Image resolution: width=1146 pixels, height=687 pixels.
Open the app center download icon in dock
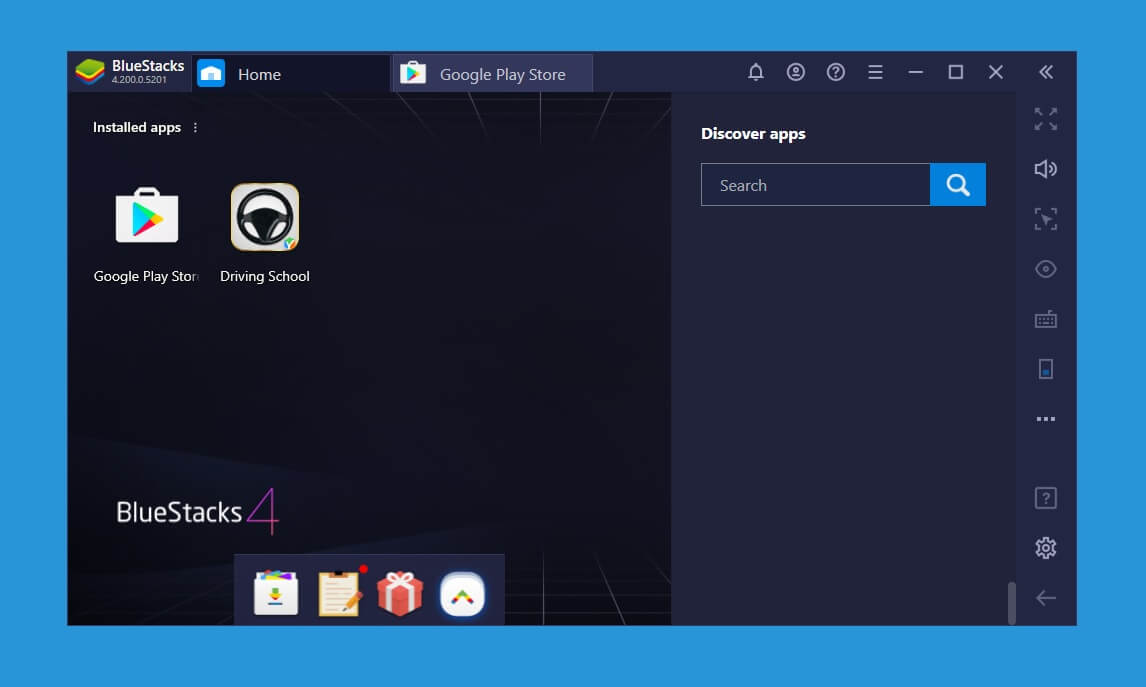click(x=276, y=593)
